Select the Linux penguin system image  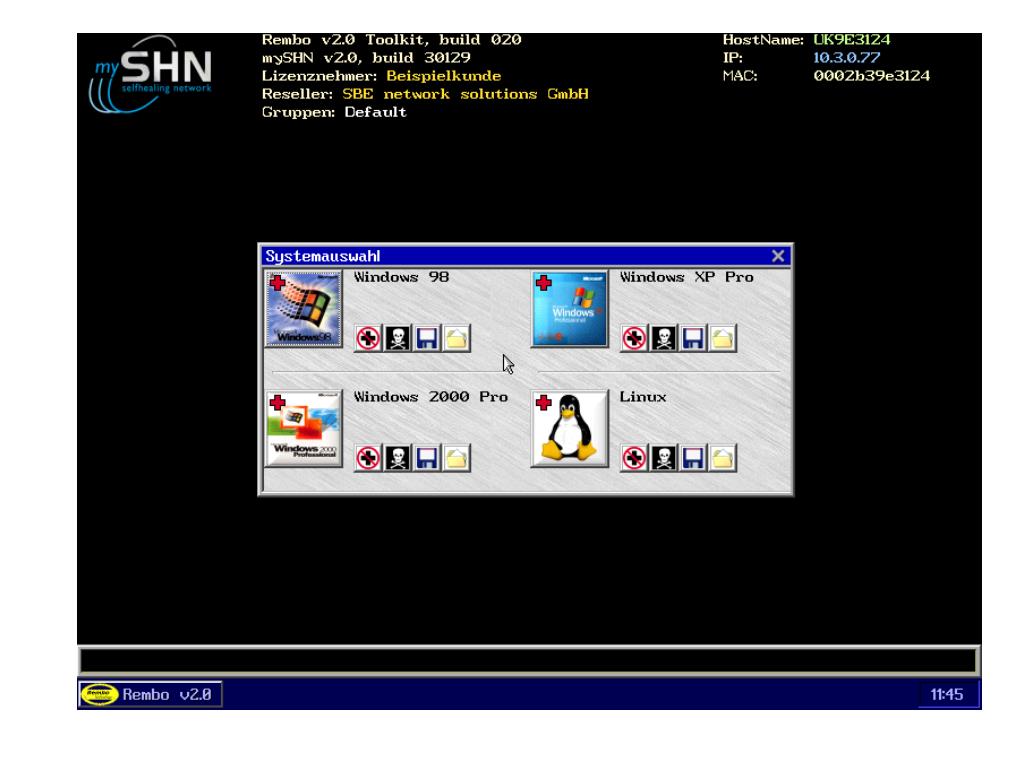[x=569, y=428]
